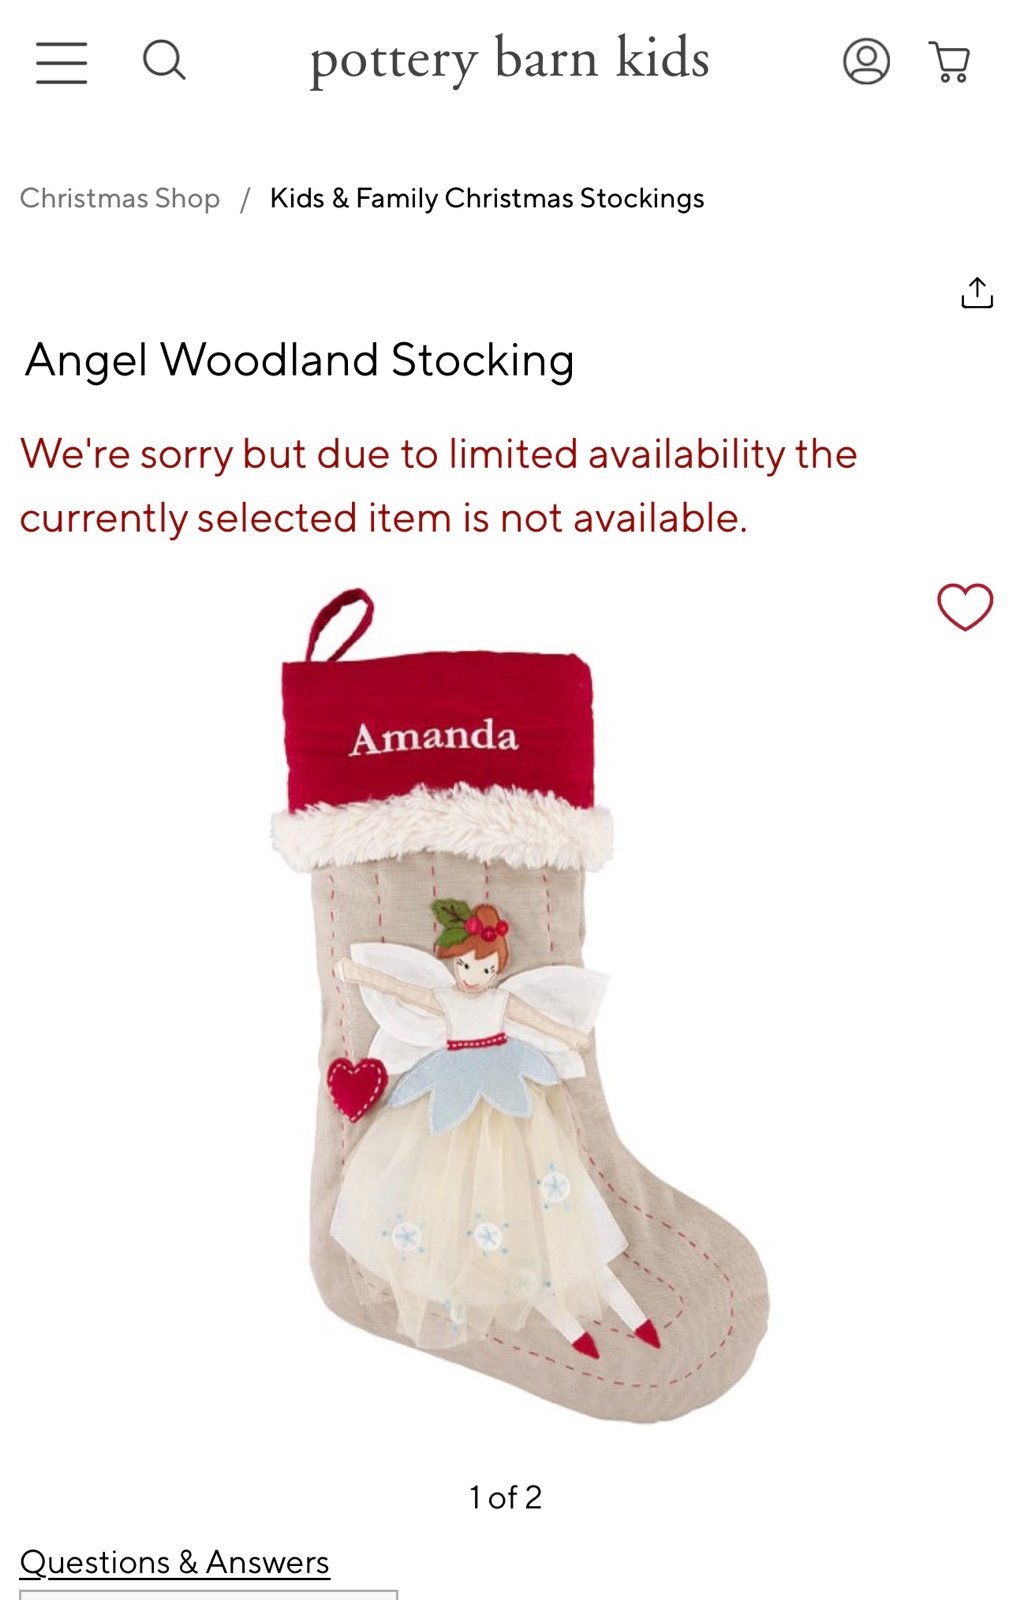The height and width of the screenshot is (1600, 1013).
Task: Select the Angel Woodland Stocking title
Action: tap(300, 360)
